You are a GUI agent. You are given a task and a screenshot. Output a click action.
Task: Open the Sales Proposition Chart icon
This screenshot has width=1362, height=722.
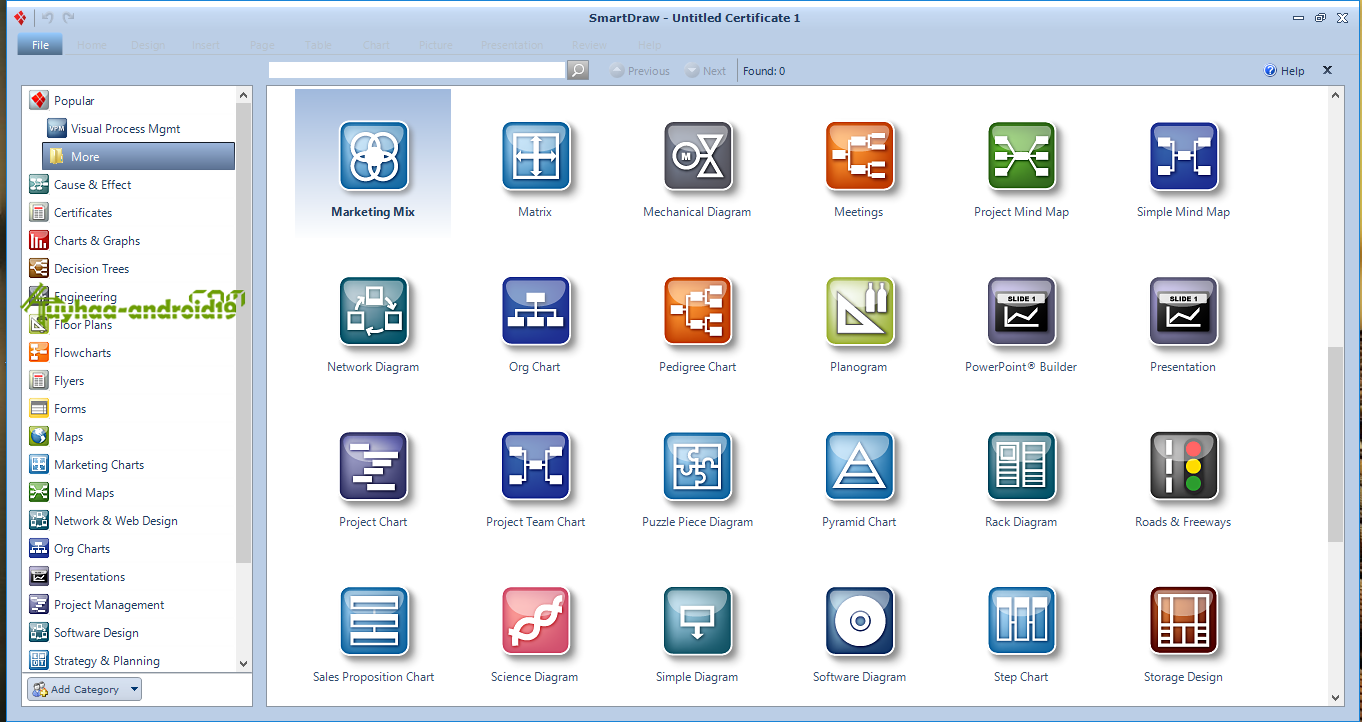click(x=373, y=621)
